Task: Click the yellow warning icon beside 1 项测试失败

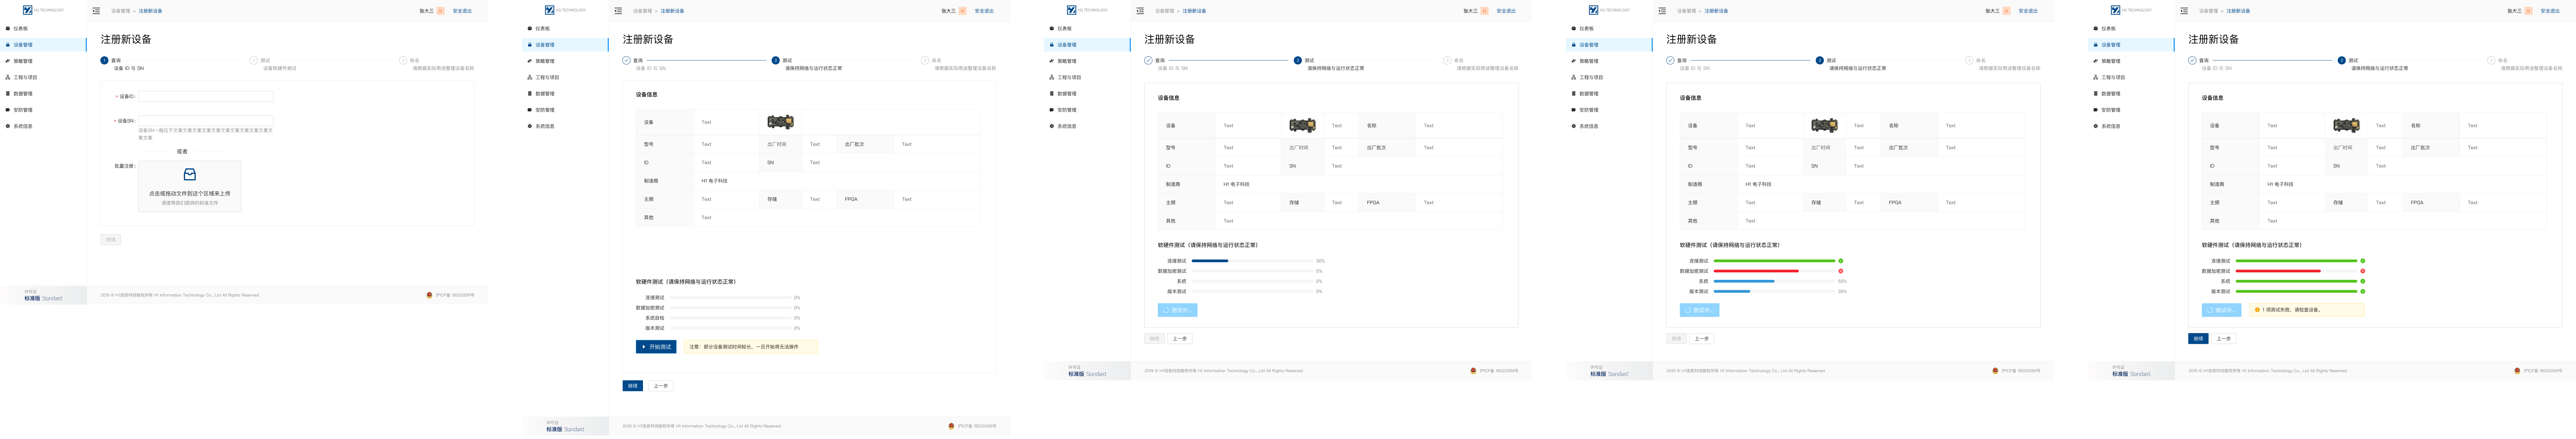Action: click(x=2257, y=310)
